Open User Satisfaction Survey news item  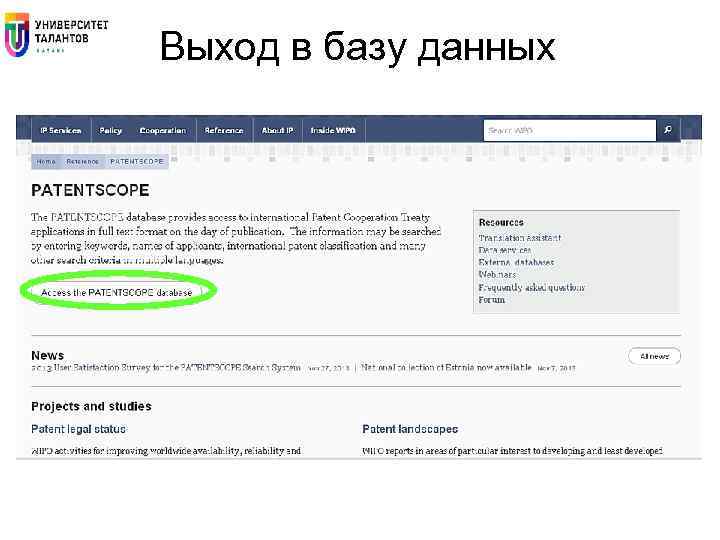166,368
